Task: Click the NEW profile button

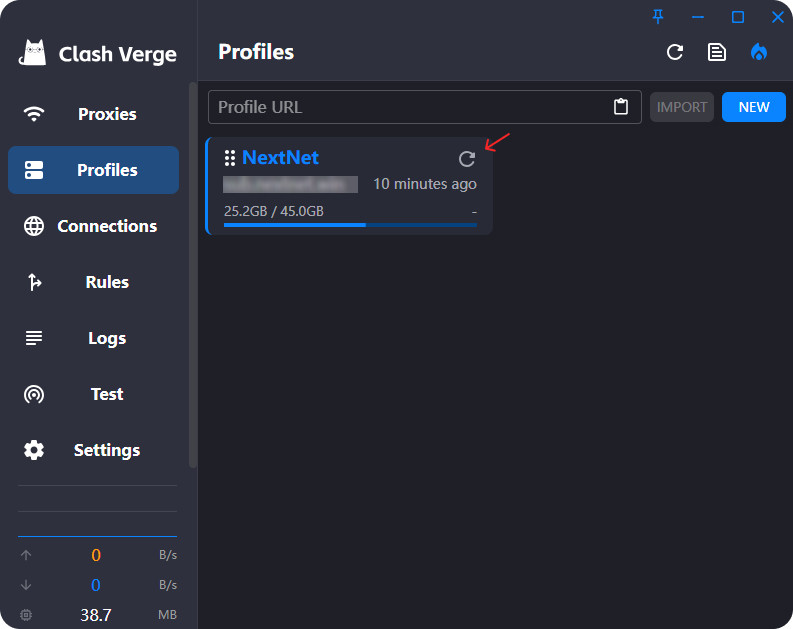Action: pos(754,107)
